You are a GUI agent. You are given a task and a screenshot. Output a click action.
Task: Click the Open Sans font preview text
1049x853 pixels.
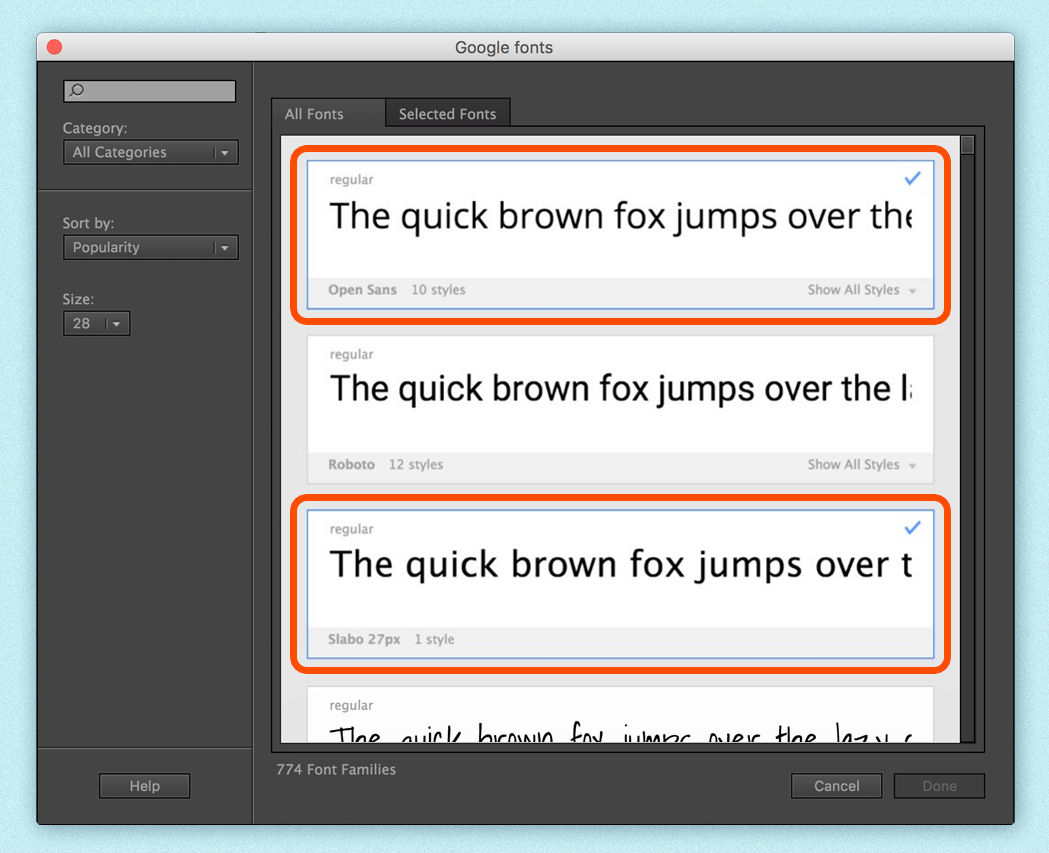tap(620, 216)
